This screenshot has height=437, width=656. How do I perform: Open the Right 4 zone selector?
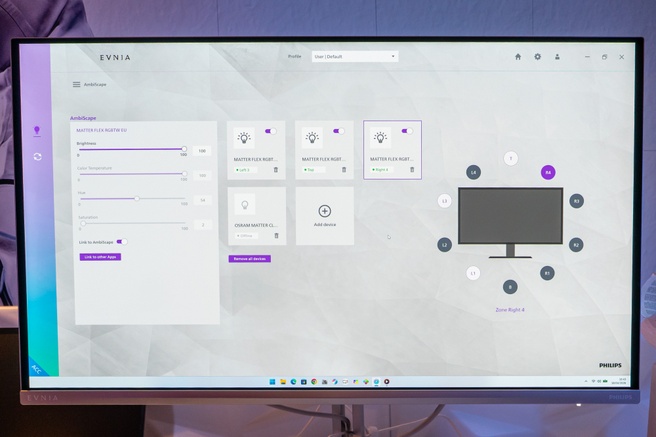(382, 170)
